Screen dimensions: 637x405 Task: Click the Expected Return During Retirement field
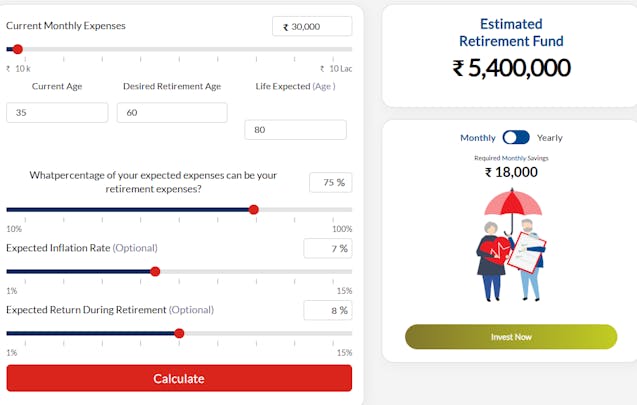coord(328,310)
